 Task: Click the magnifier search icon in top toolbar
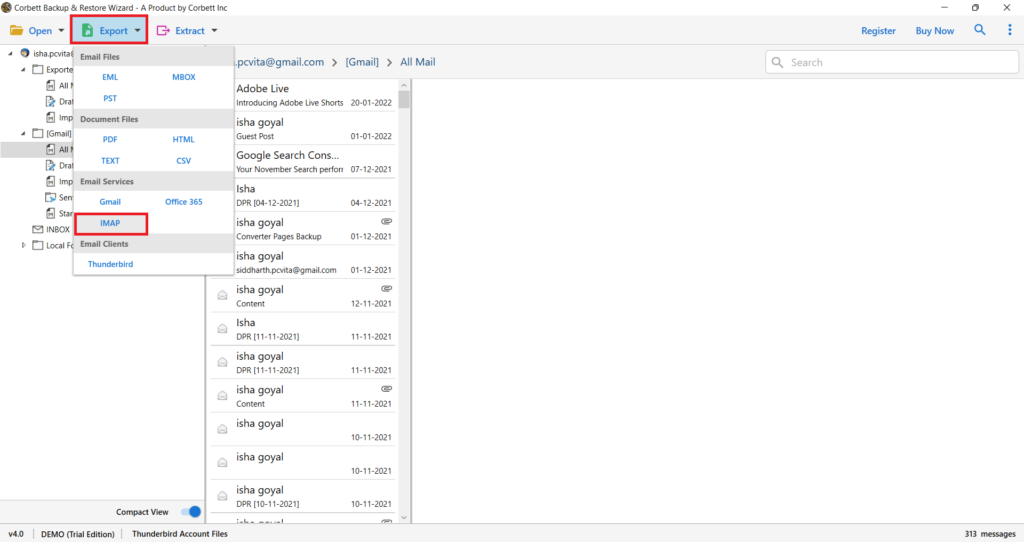click(x=978, y=30)
